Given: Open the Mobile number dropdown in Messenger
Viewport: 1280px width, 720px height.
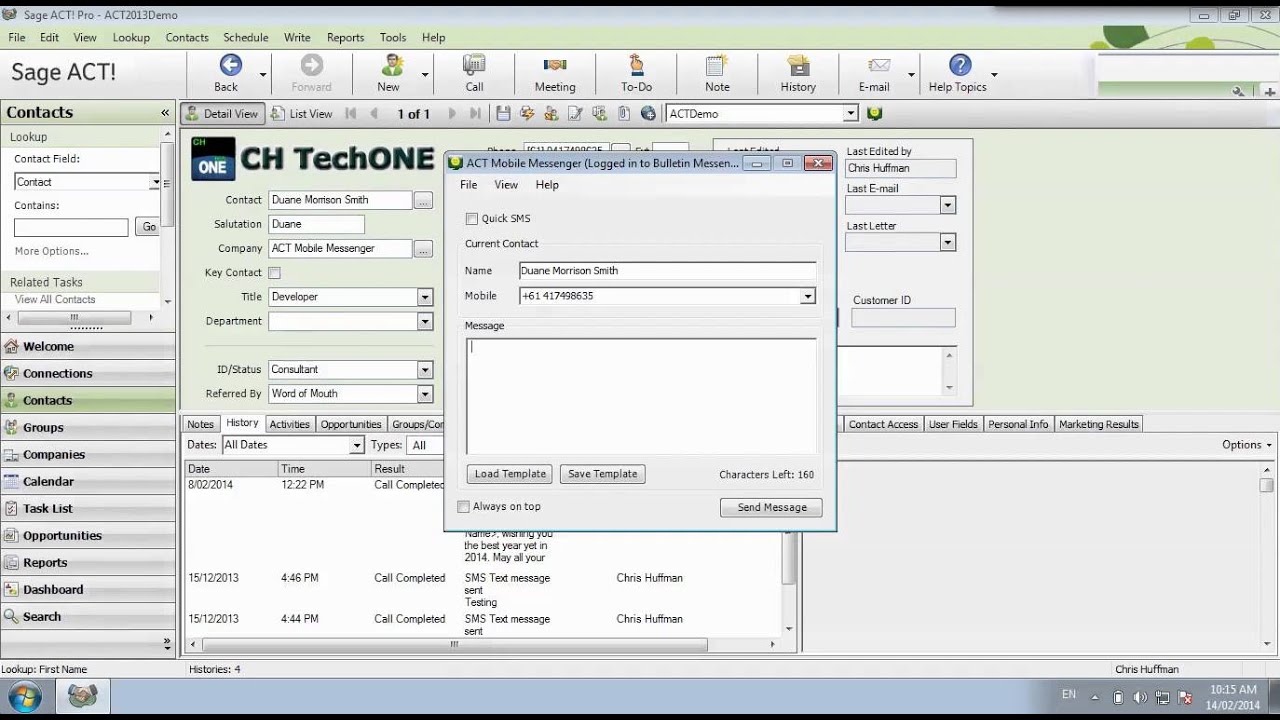Looking at the screenshot, I should [807, 296].
